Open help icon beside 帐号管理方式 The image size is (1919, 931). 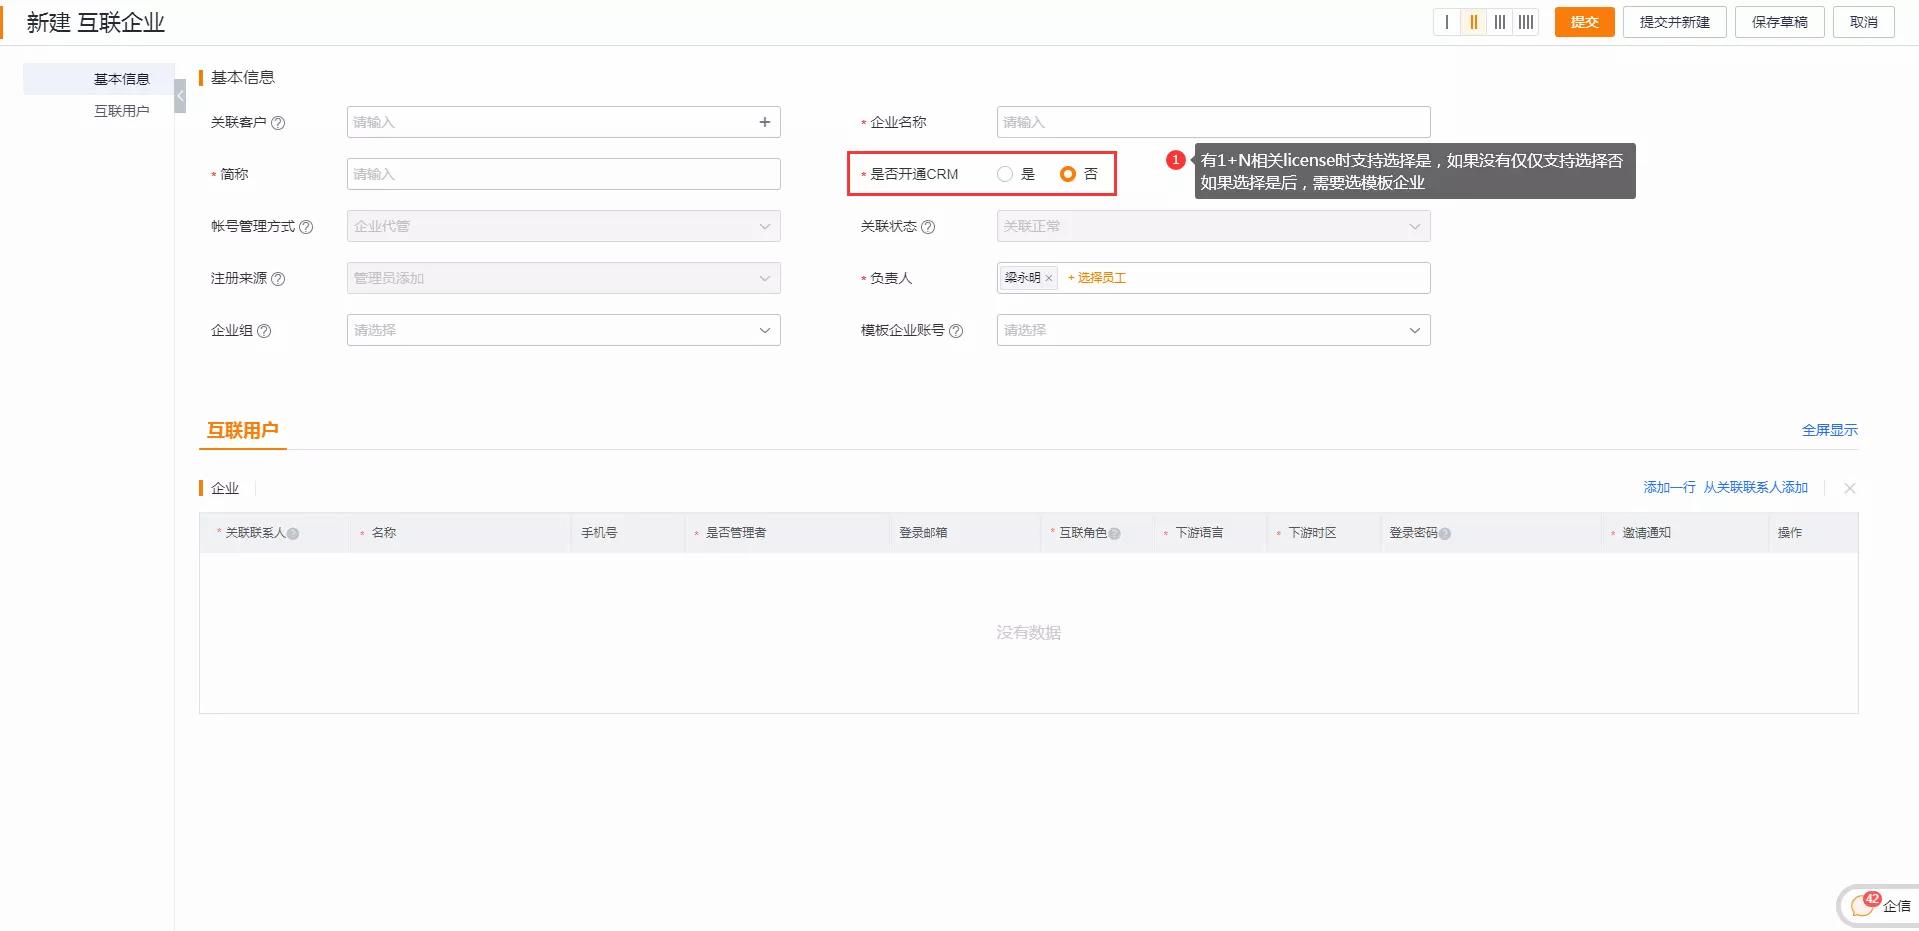tap(306, 227)
